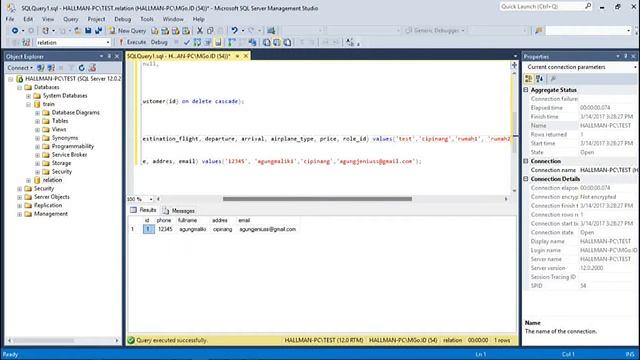Click the Debug toolbar button
Image resolution: width=640 pixels, height=360 pixels.
[x=159, y=42]
